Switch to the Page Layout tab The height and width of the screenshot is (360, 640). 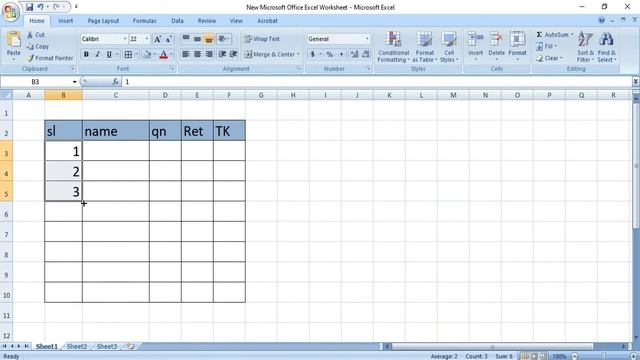pyautogui.click(x=103, y=20)
